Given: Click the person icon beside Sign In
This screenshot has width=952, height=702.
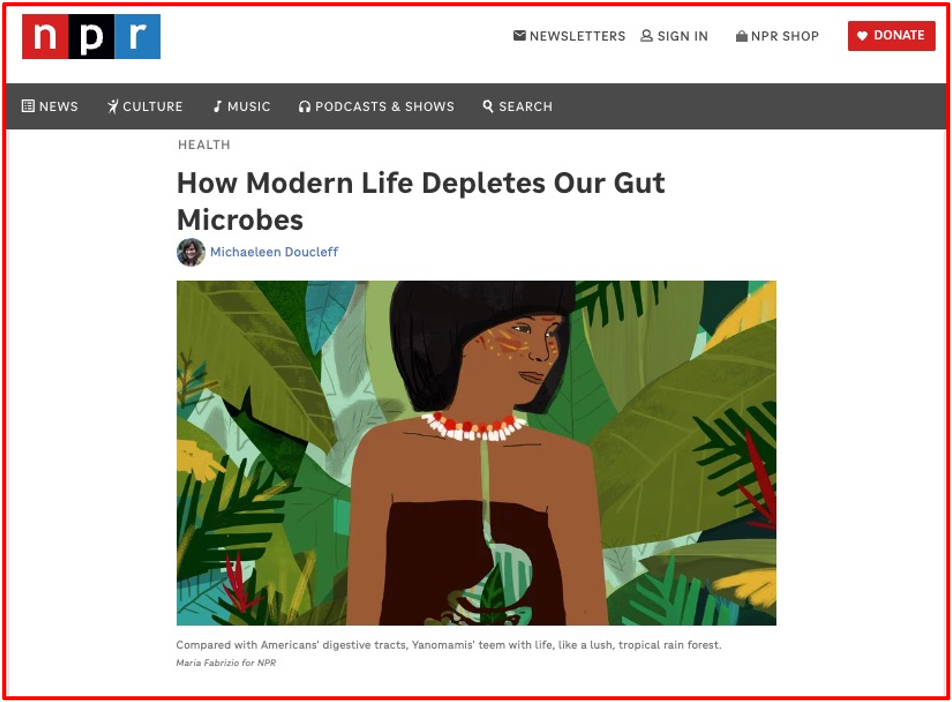Looking at the screenshot, I should [x=647, y=36].
